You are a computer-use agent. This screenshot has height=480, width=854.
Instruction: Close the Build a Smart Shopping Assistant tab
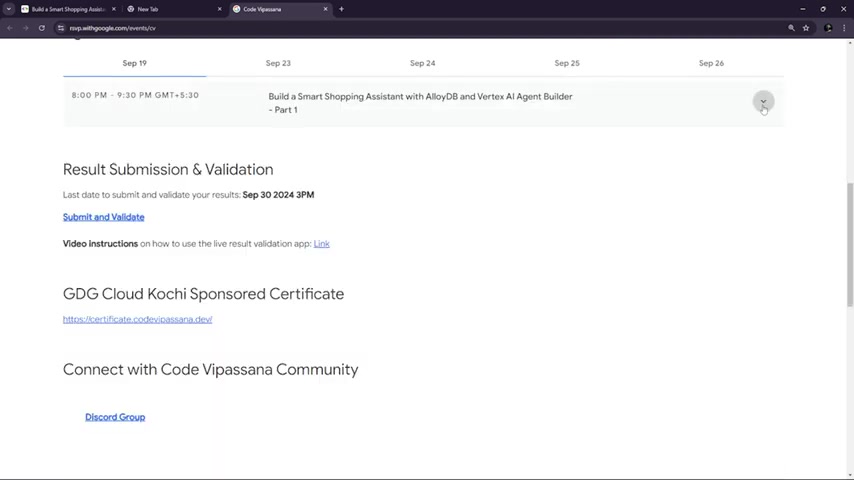(114, 9)
